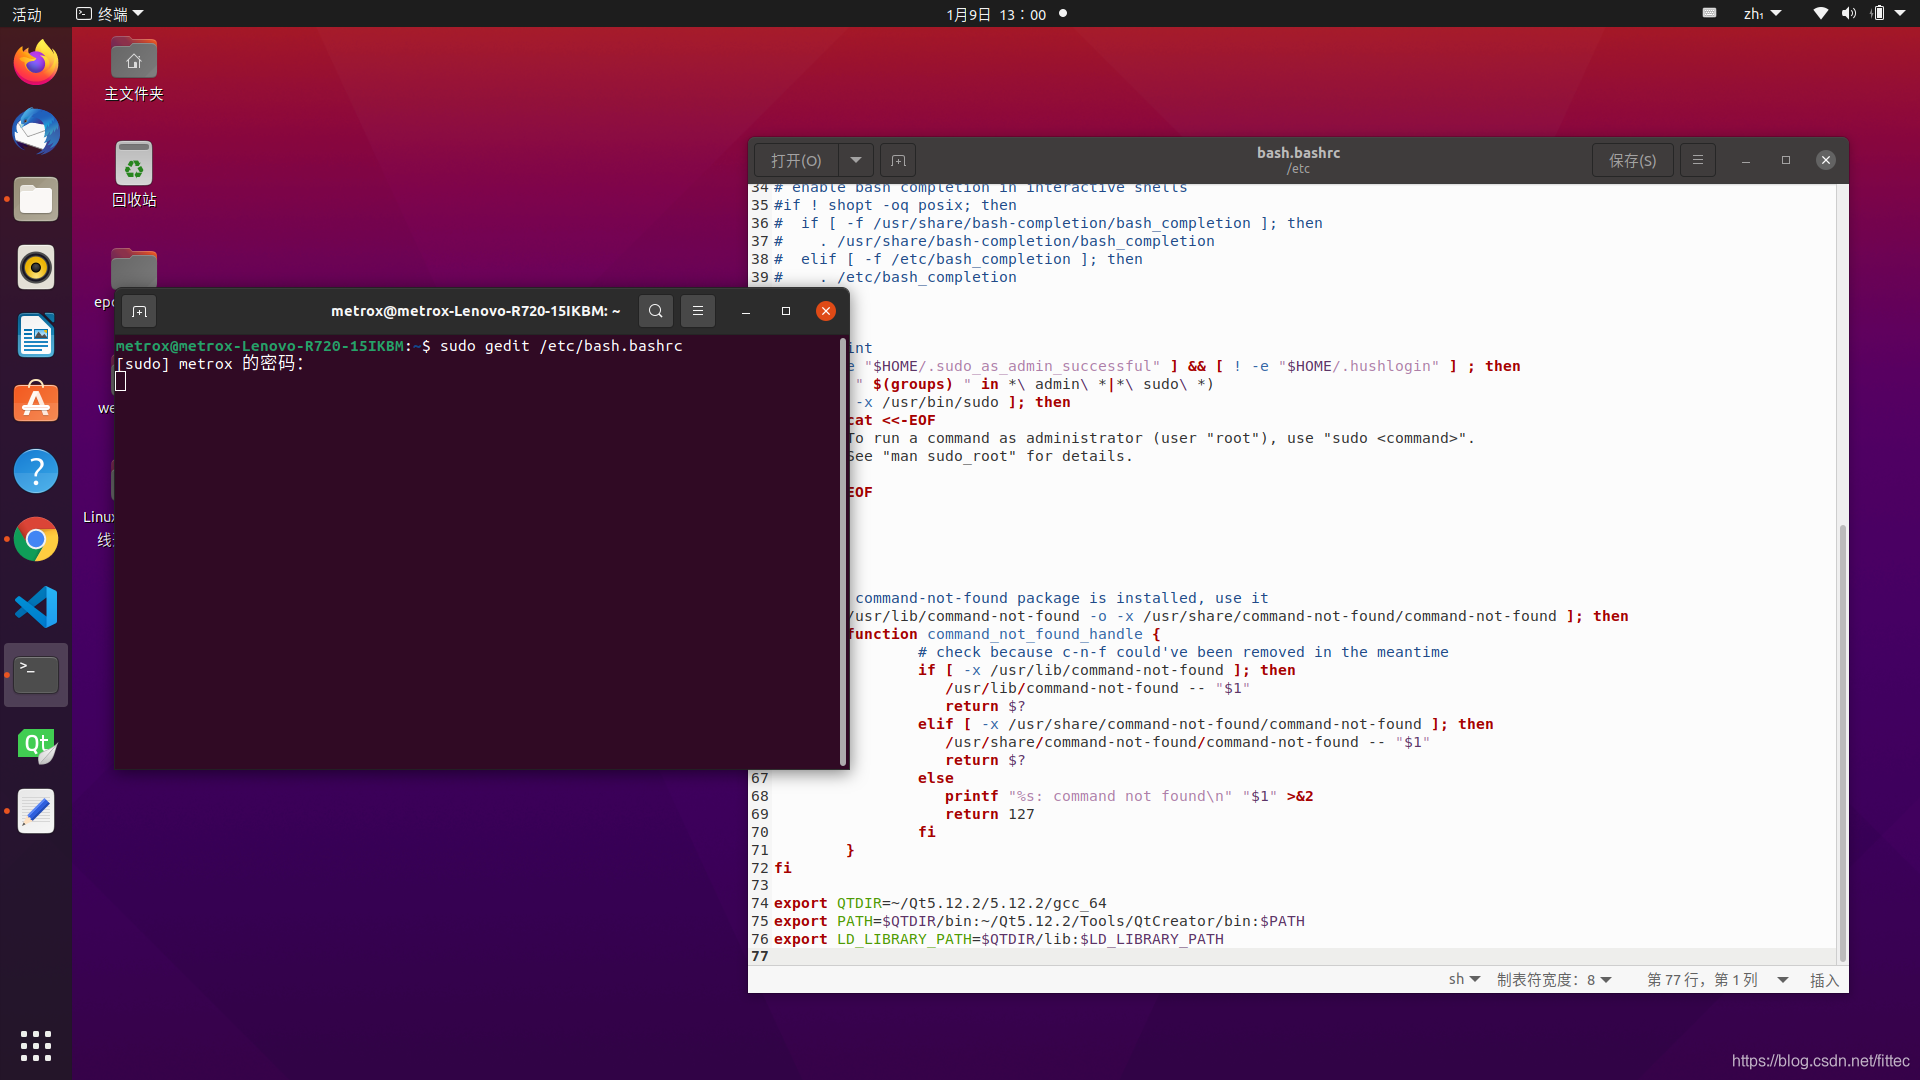Select the Terminal icon in dock
Viewport: 1920px width, 1080px height.
(x=36, y=675)
